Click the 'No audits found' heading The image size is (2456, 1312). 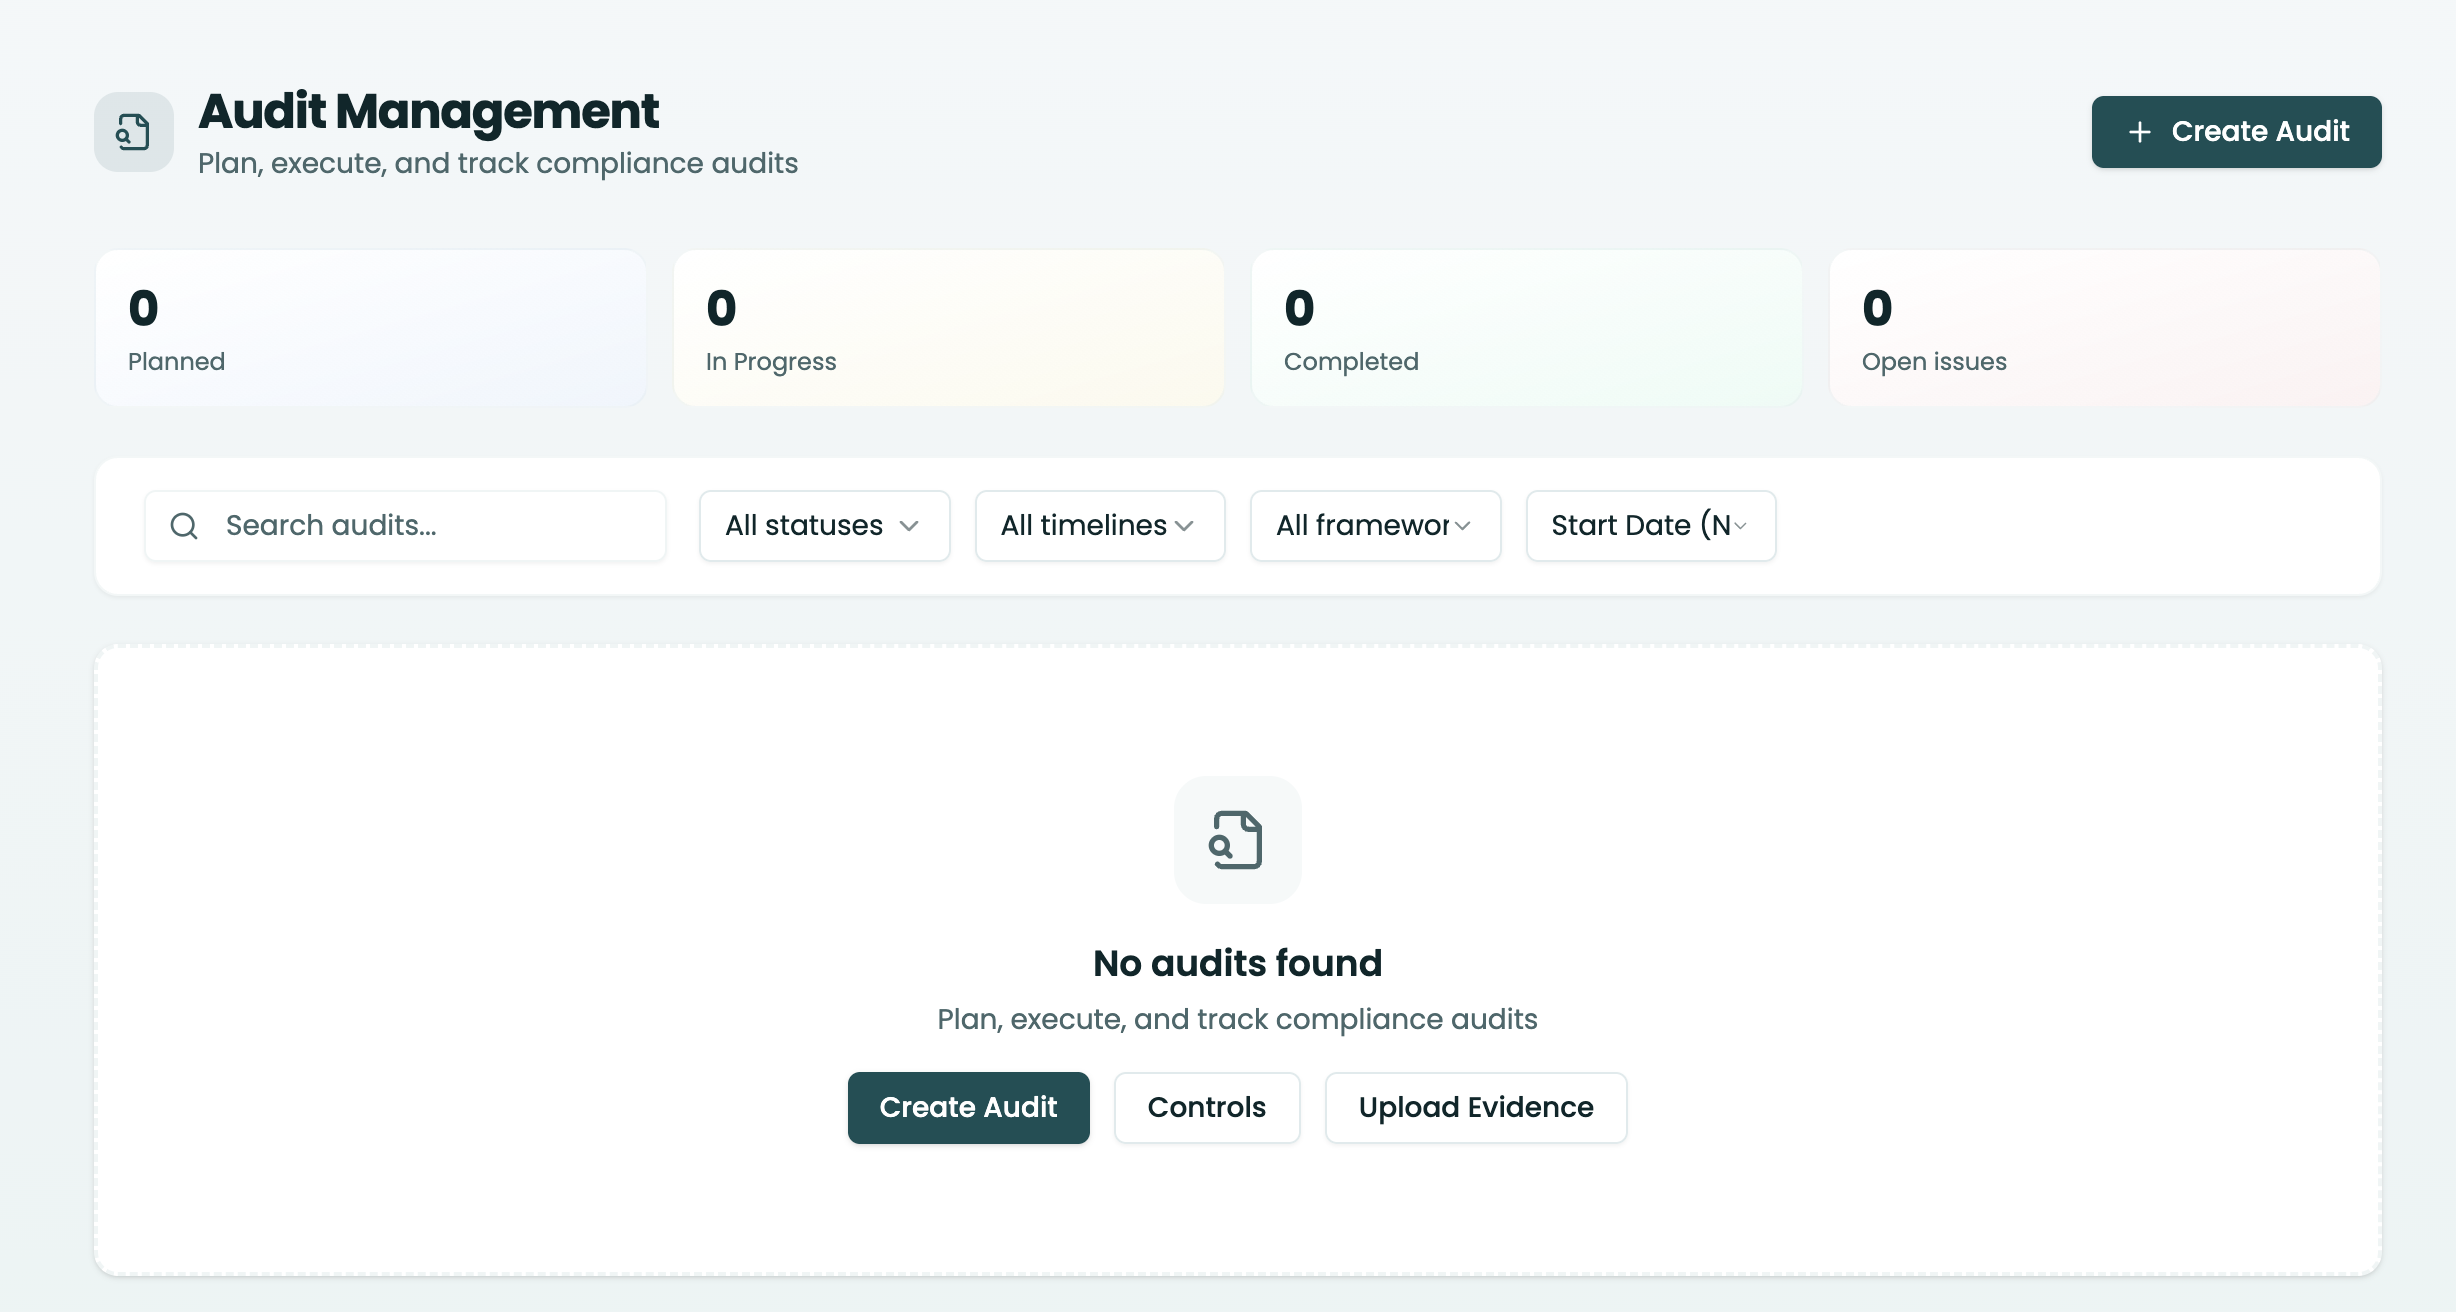coord(1237,963)
